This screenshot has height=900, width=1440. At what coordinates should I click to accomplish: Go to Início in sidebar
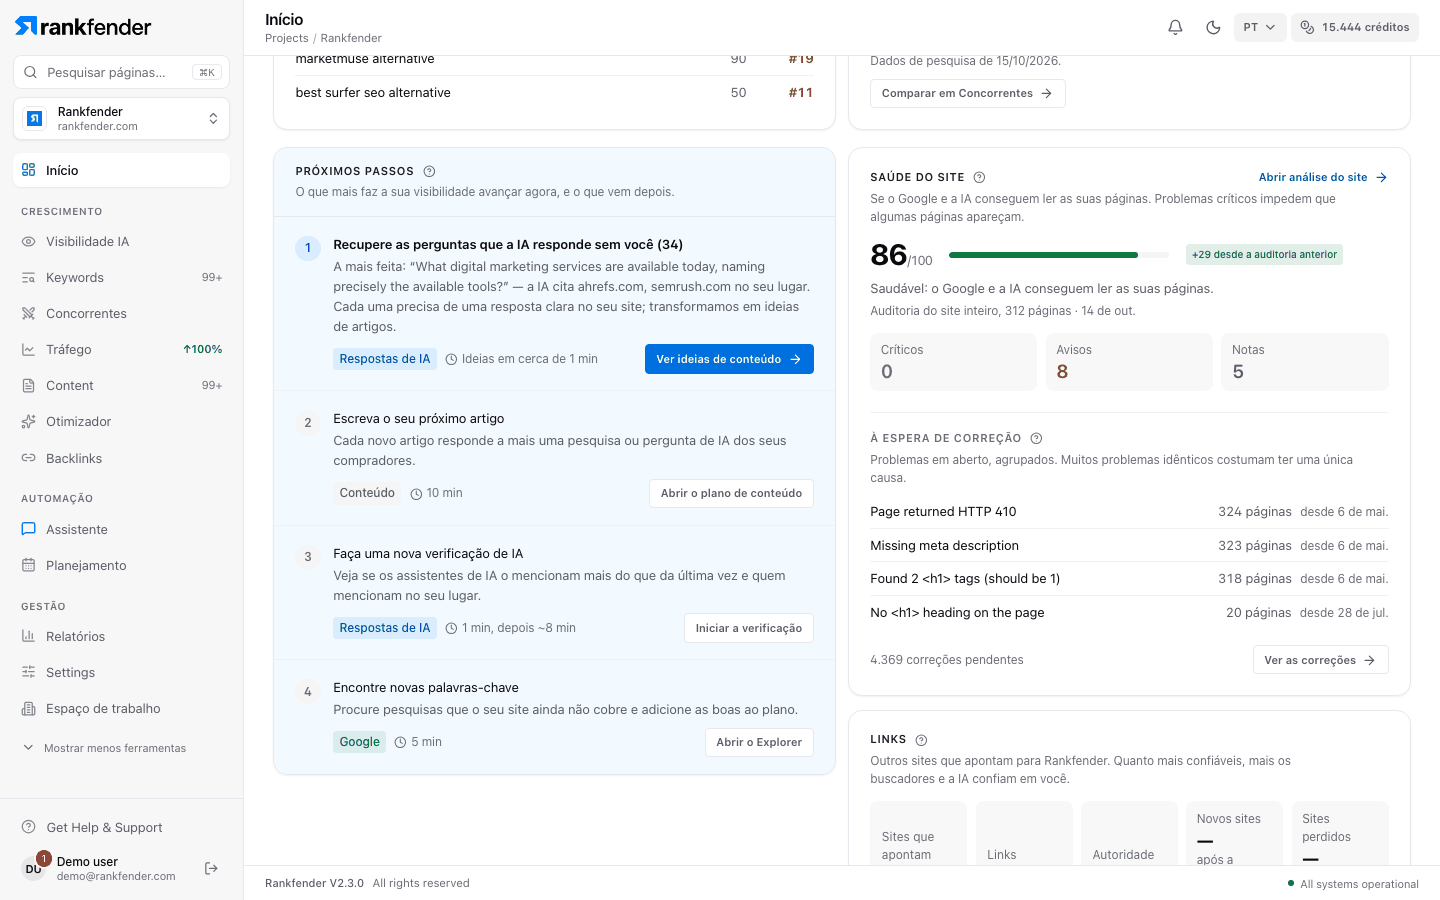tap(122, 170)
